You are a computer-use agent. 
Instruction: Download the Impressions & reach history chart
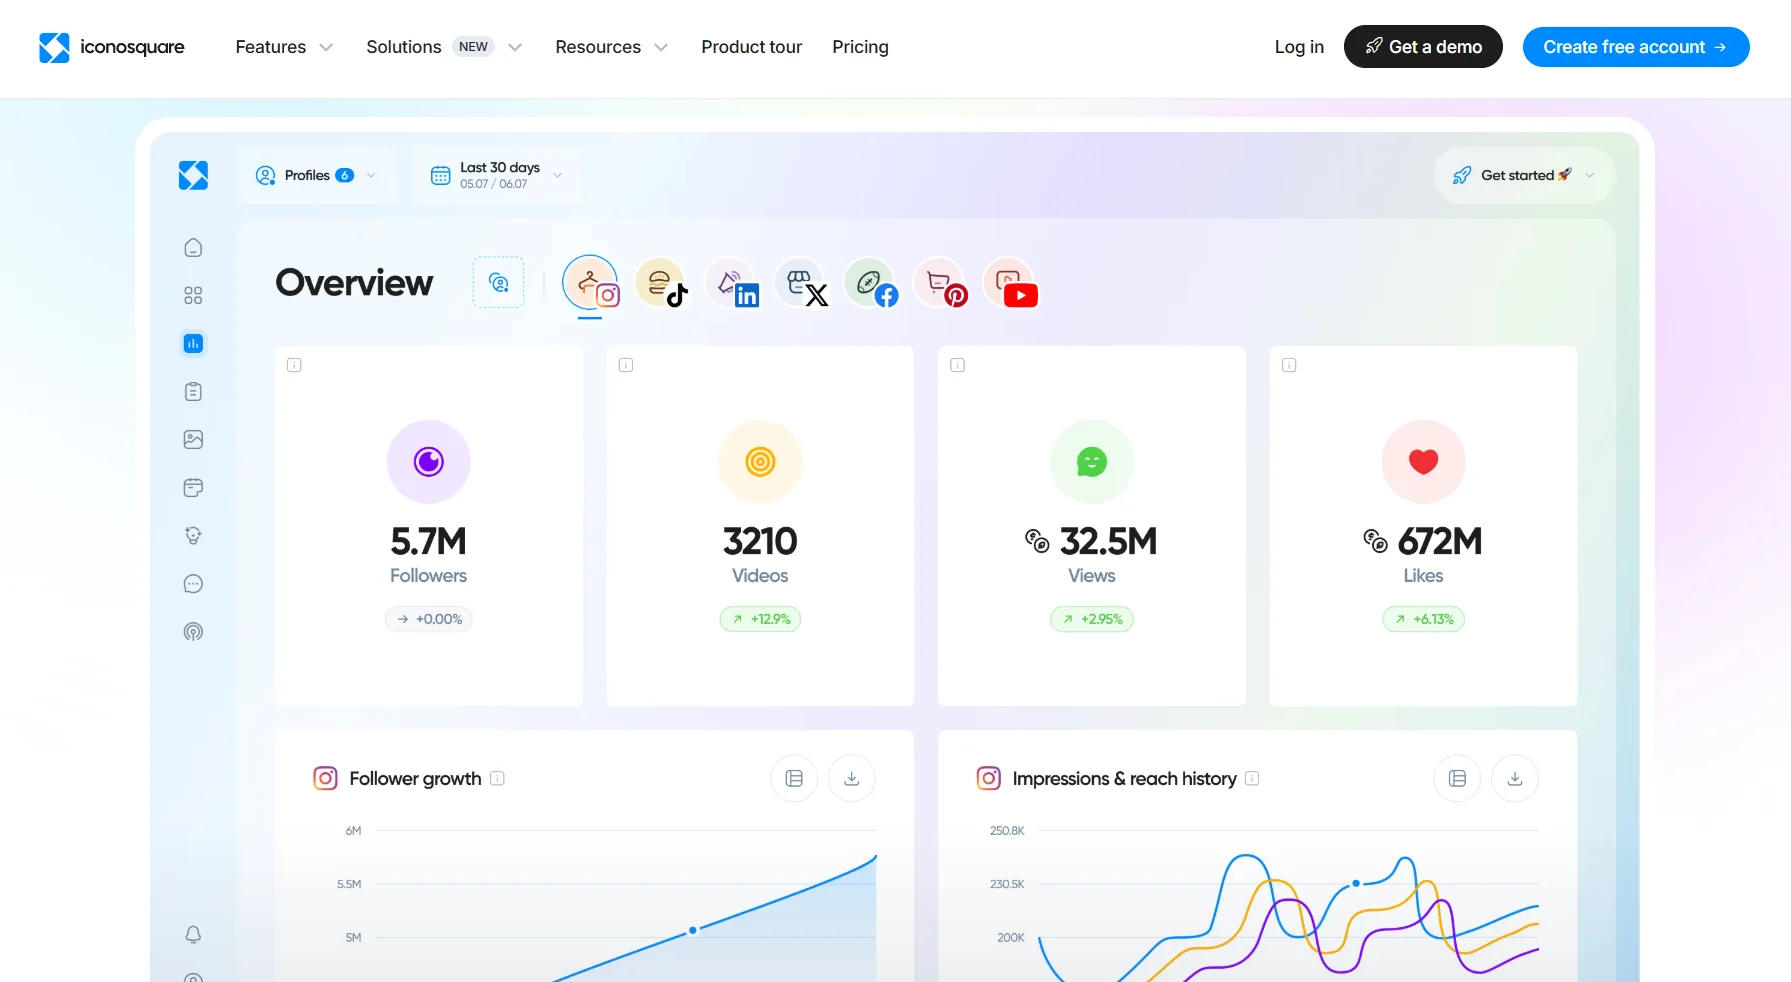coord(1515,779)
